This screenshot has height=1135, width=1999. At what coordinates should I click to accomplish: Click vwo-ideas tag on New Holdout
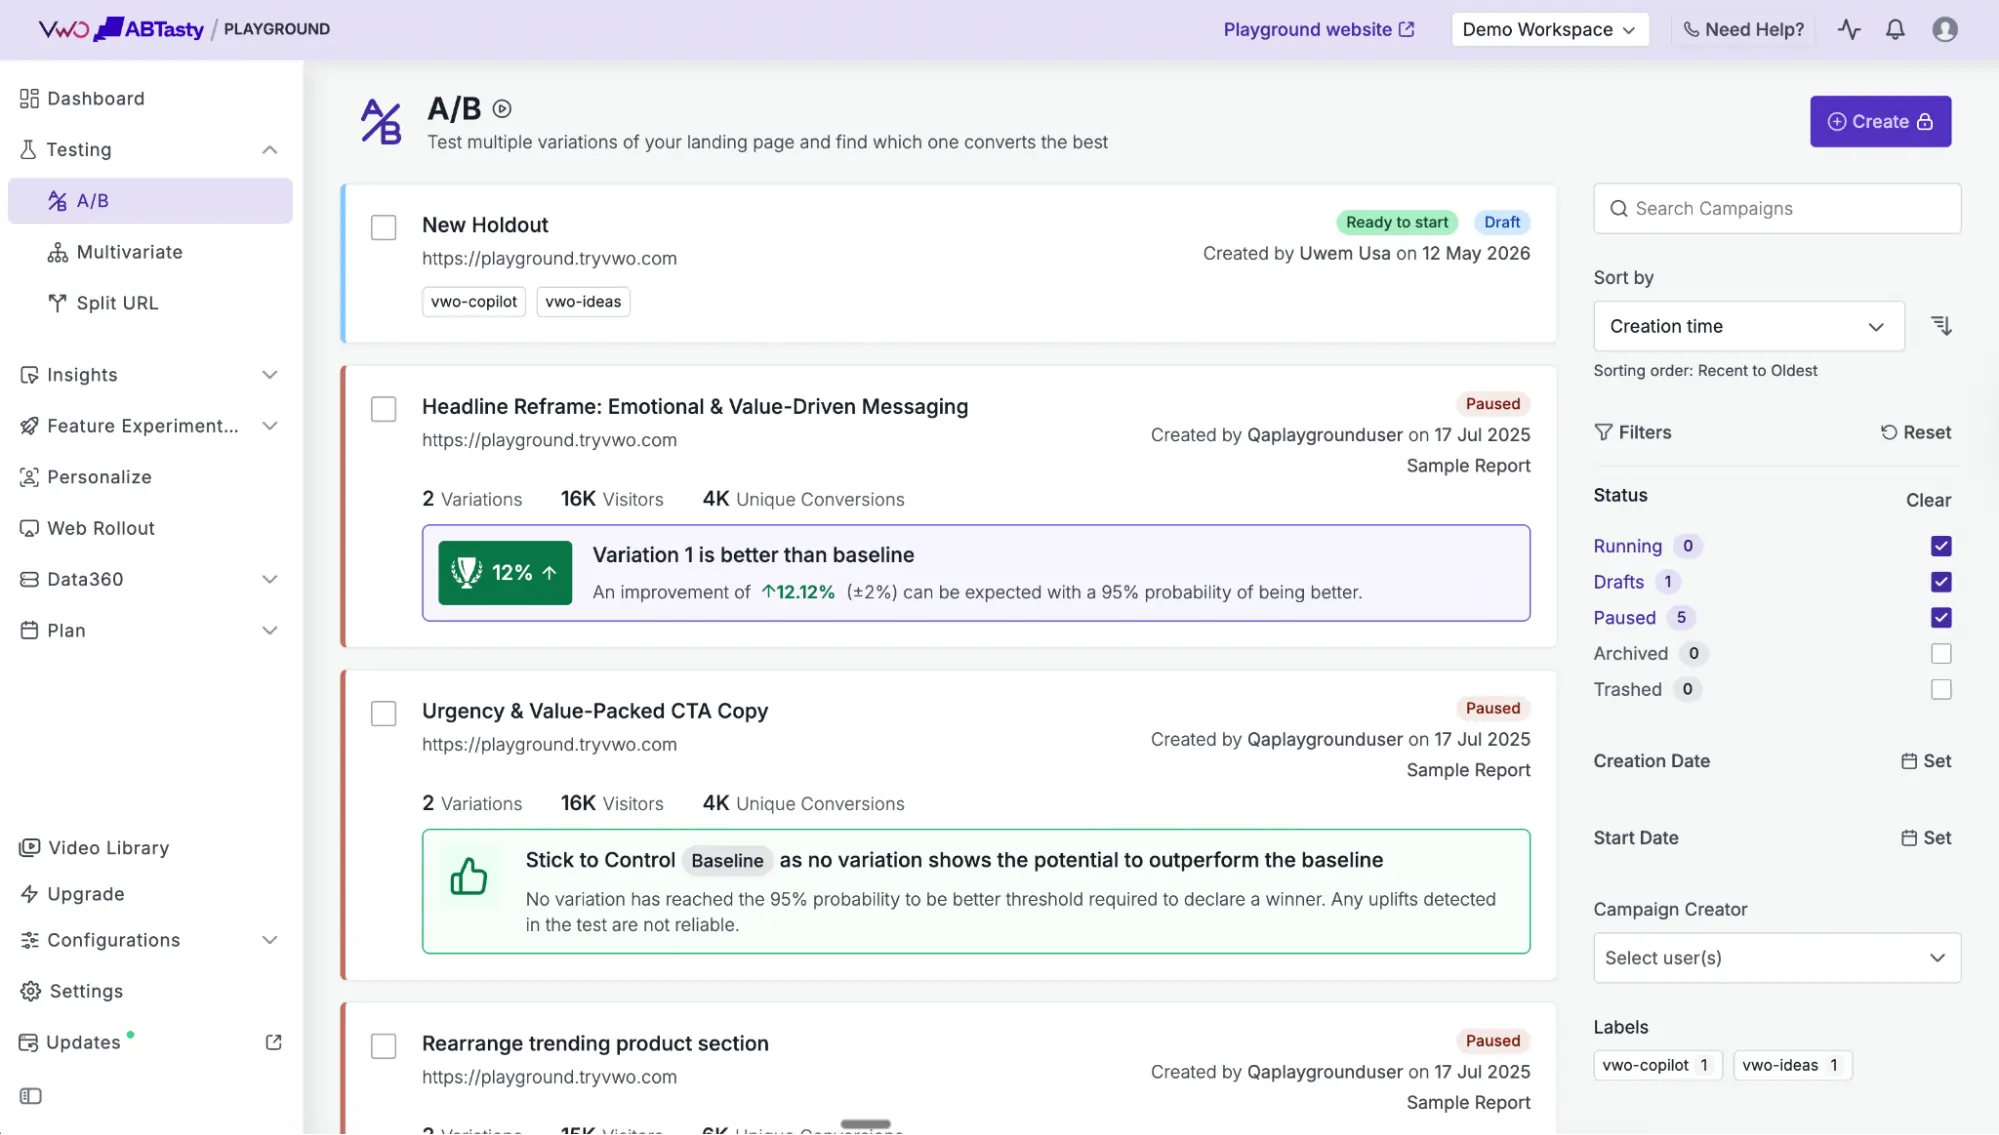(x=583, y=302)
